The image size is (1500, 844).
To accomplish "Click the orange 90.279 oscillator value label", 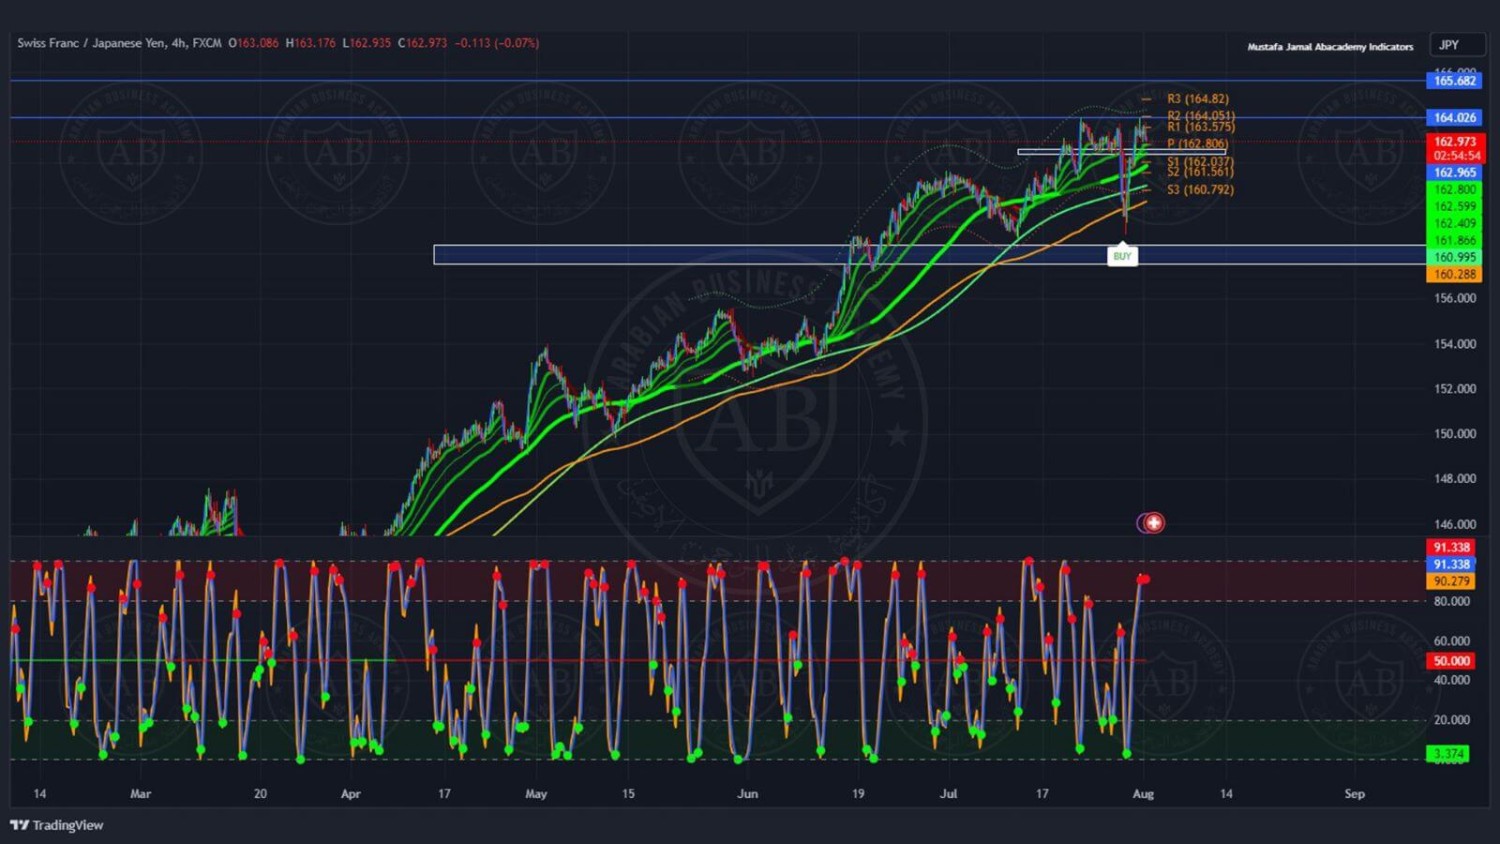I will [1451, 581].
